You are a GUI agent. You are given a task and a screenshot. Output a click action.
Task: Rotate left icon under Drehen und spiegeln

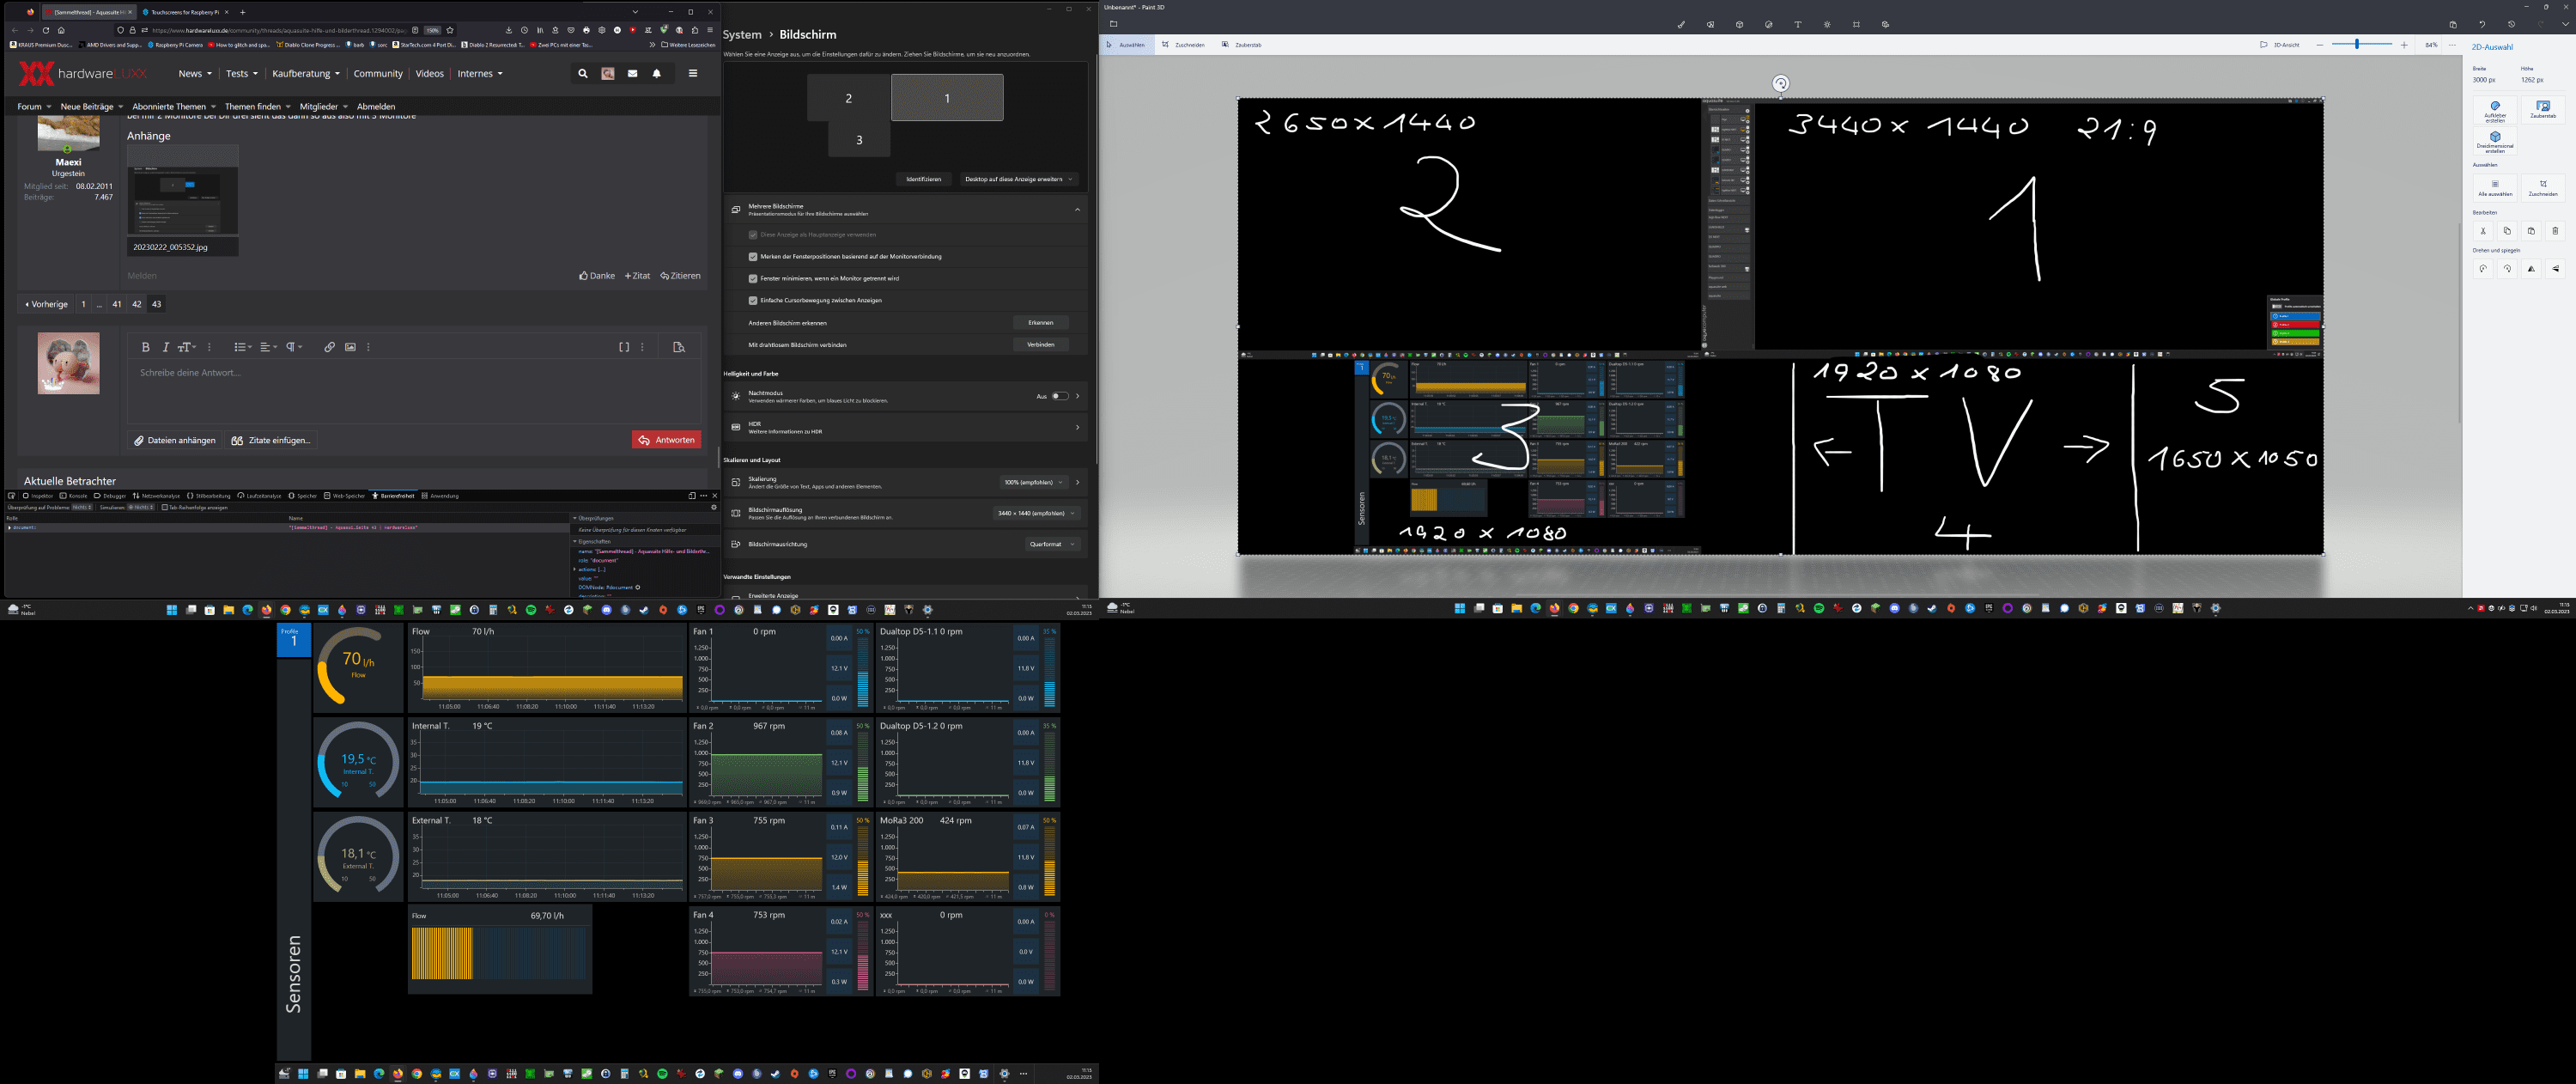pyautogui.click(x=2483, y=269)
